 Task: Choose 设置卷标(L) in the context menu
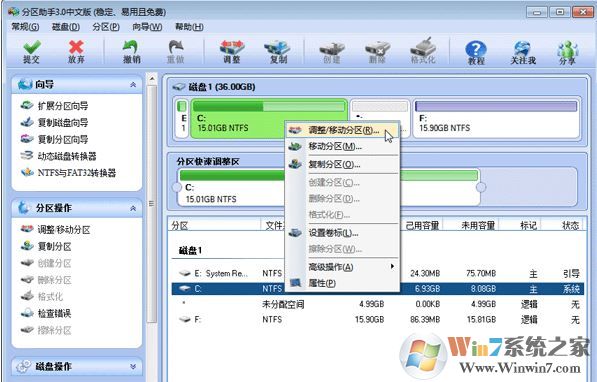click(x=342, y=233)
